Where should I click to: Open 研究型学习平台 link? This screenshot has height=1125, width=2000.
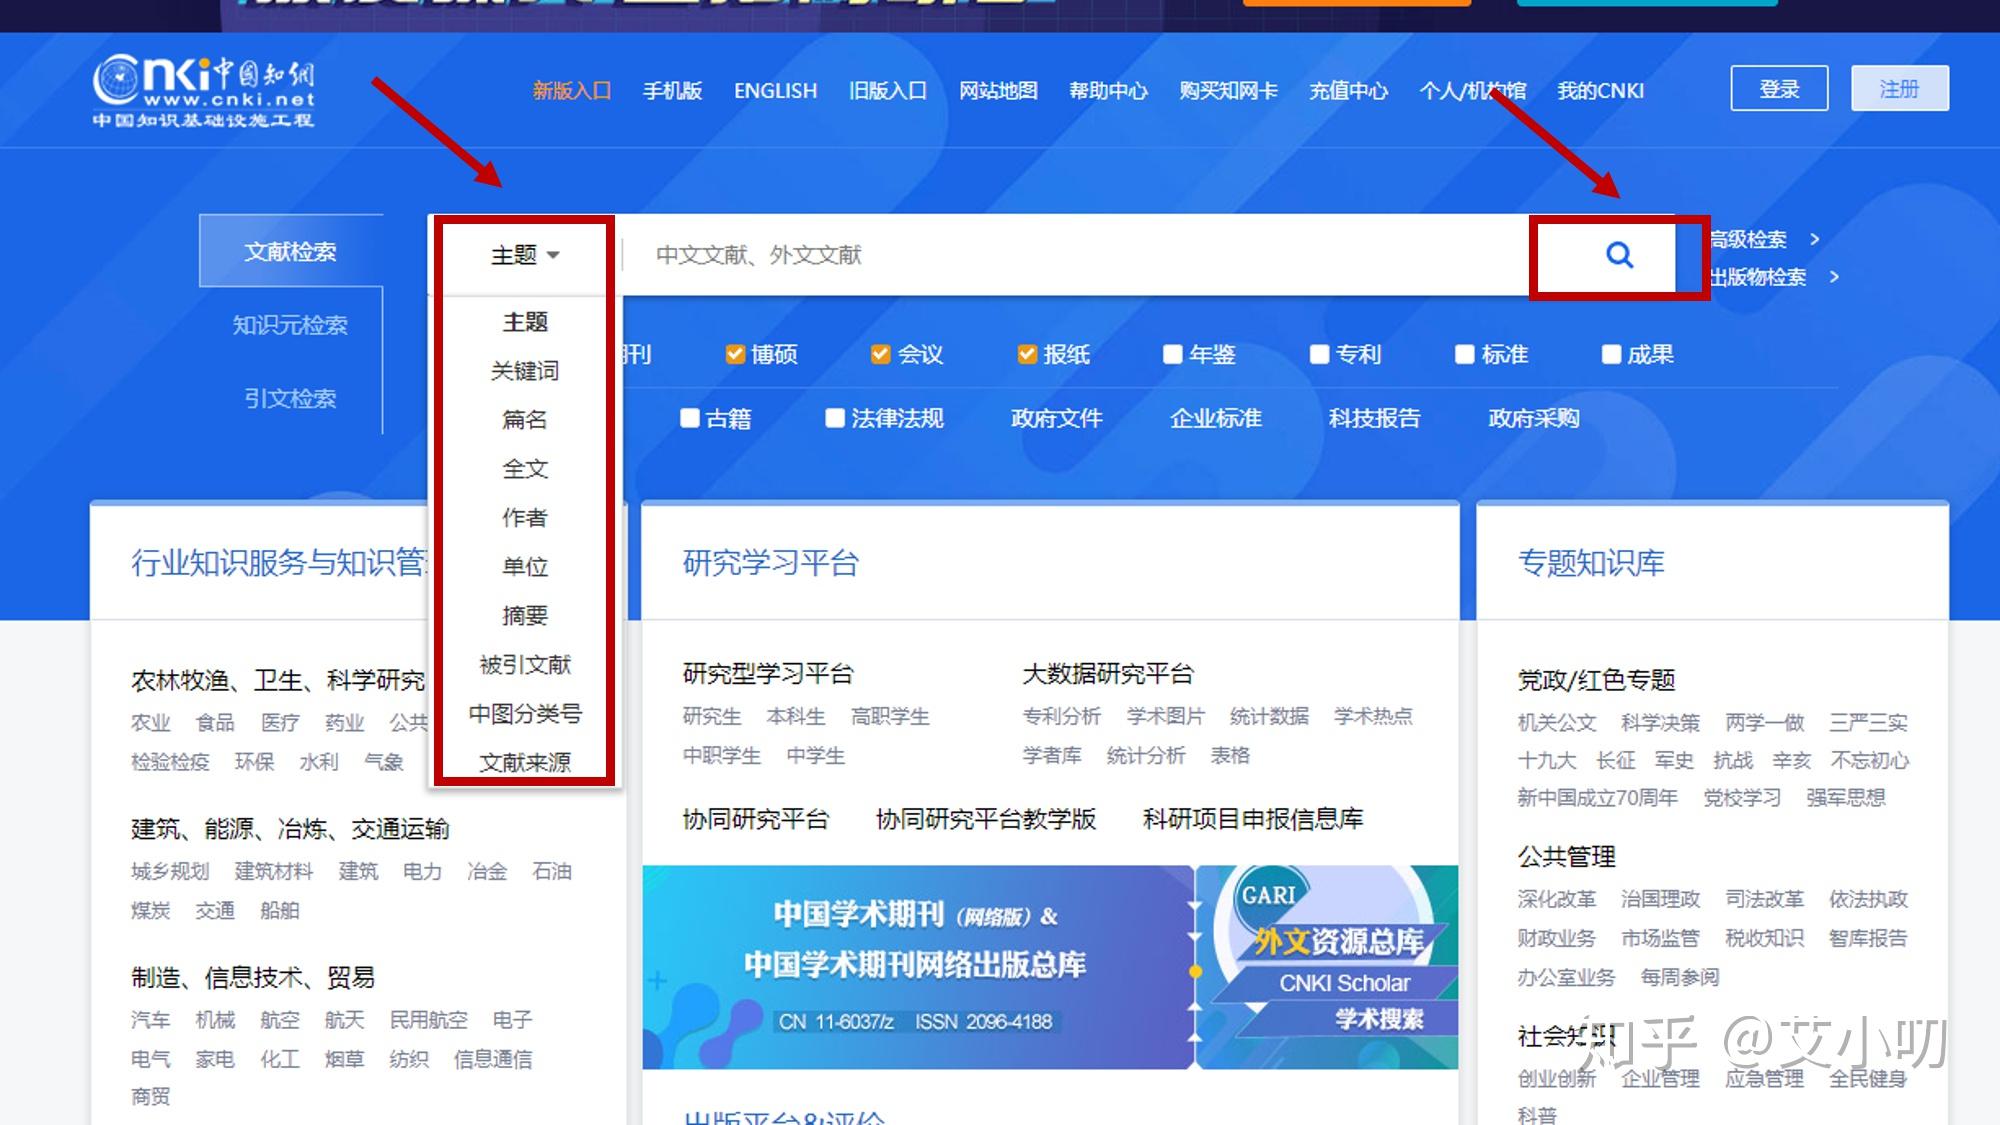(x=768, y=674)
